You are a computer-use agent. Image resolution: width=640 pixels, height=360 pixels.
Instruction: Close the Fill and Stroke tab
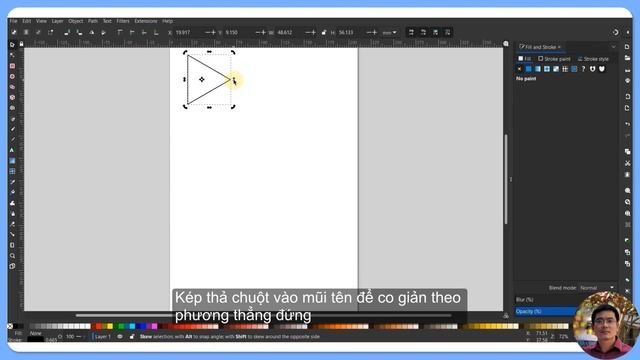(x=559, y=47)
